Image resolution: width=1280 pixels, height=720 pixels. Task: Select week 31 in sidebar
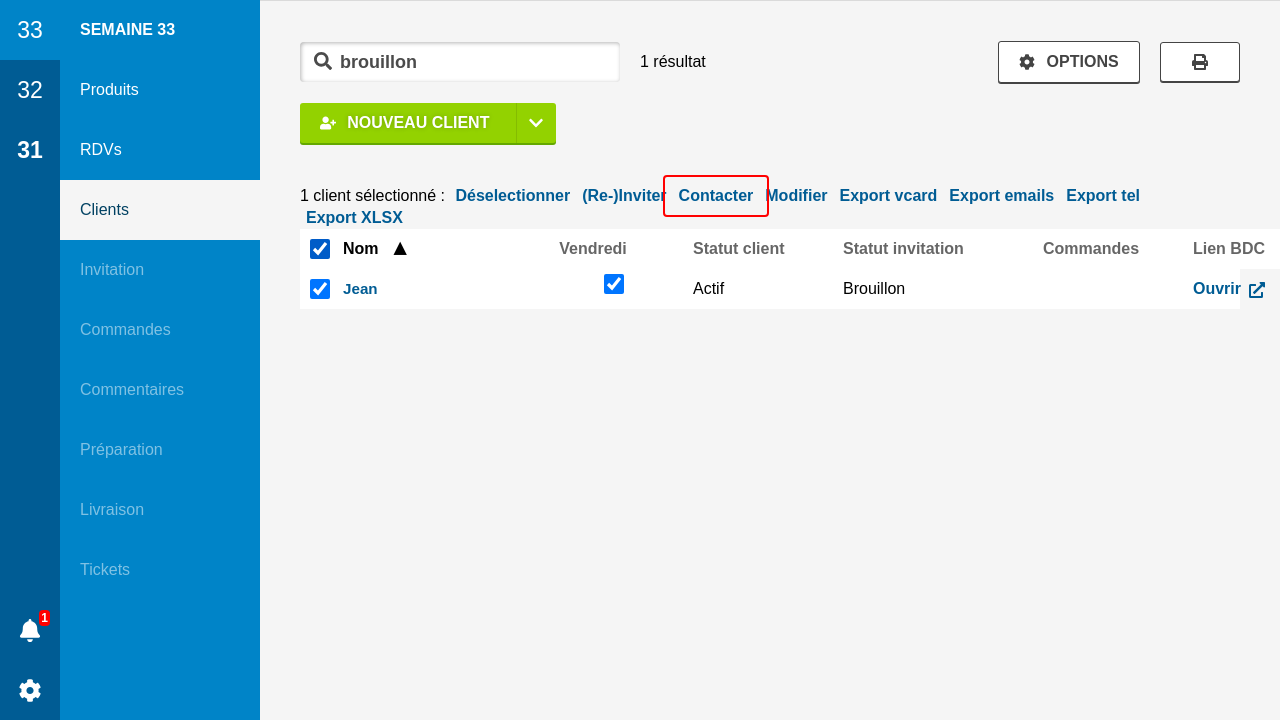30,150
